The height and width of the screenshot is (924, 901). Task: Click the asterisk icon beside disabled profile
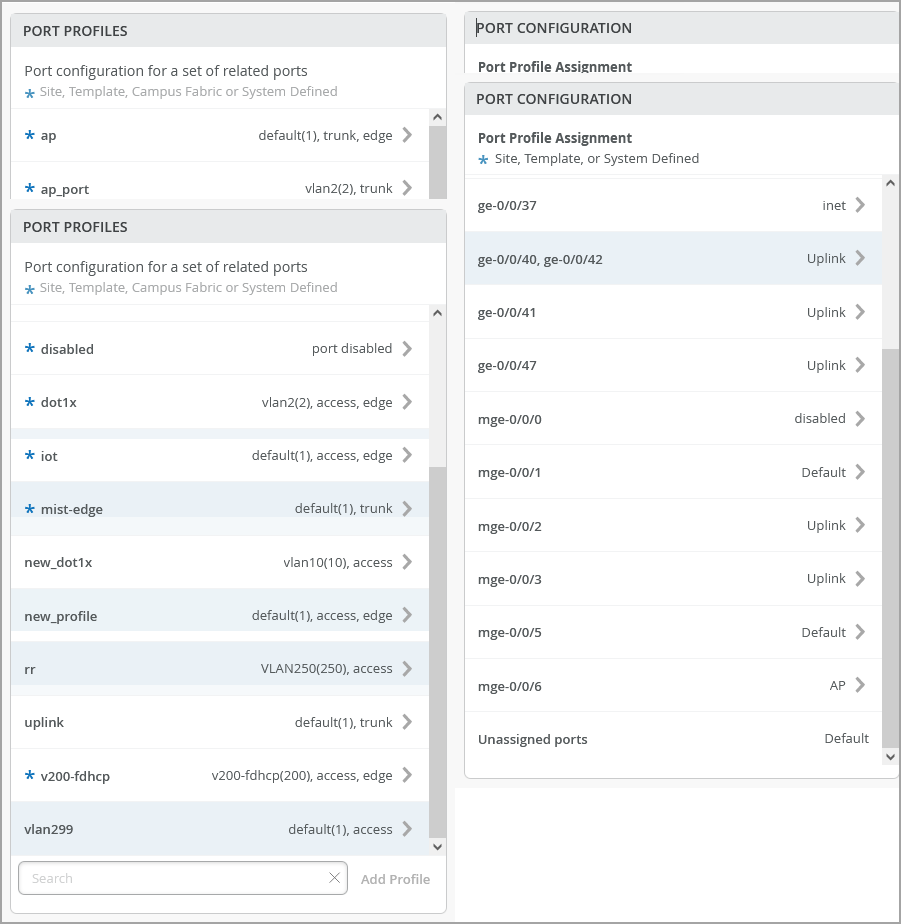pos(30,349)
